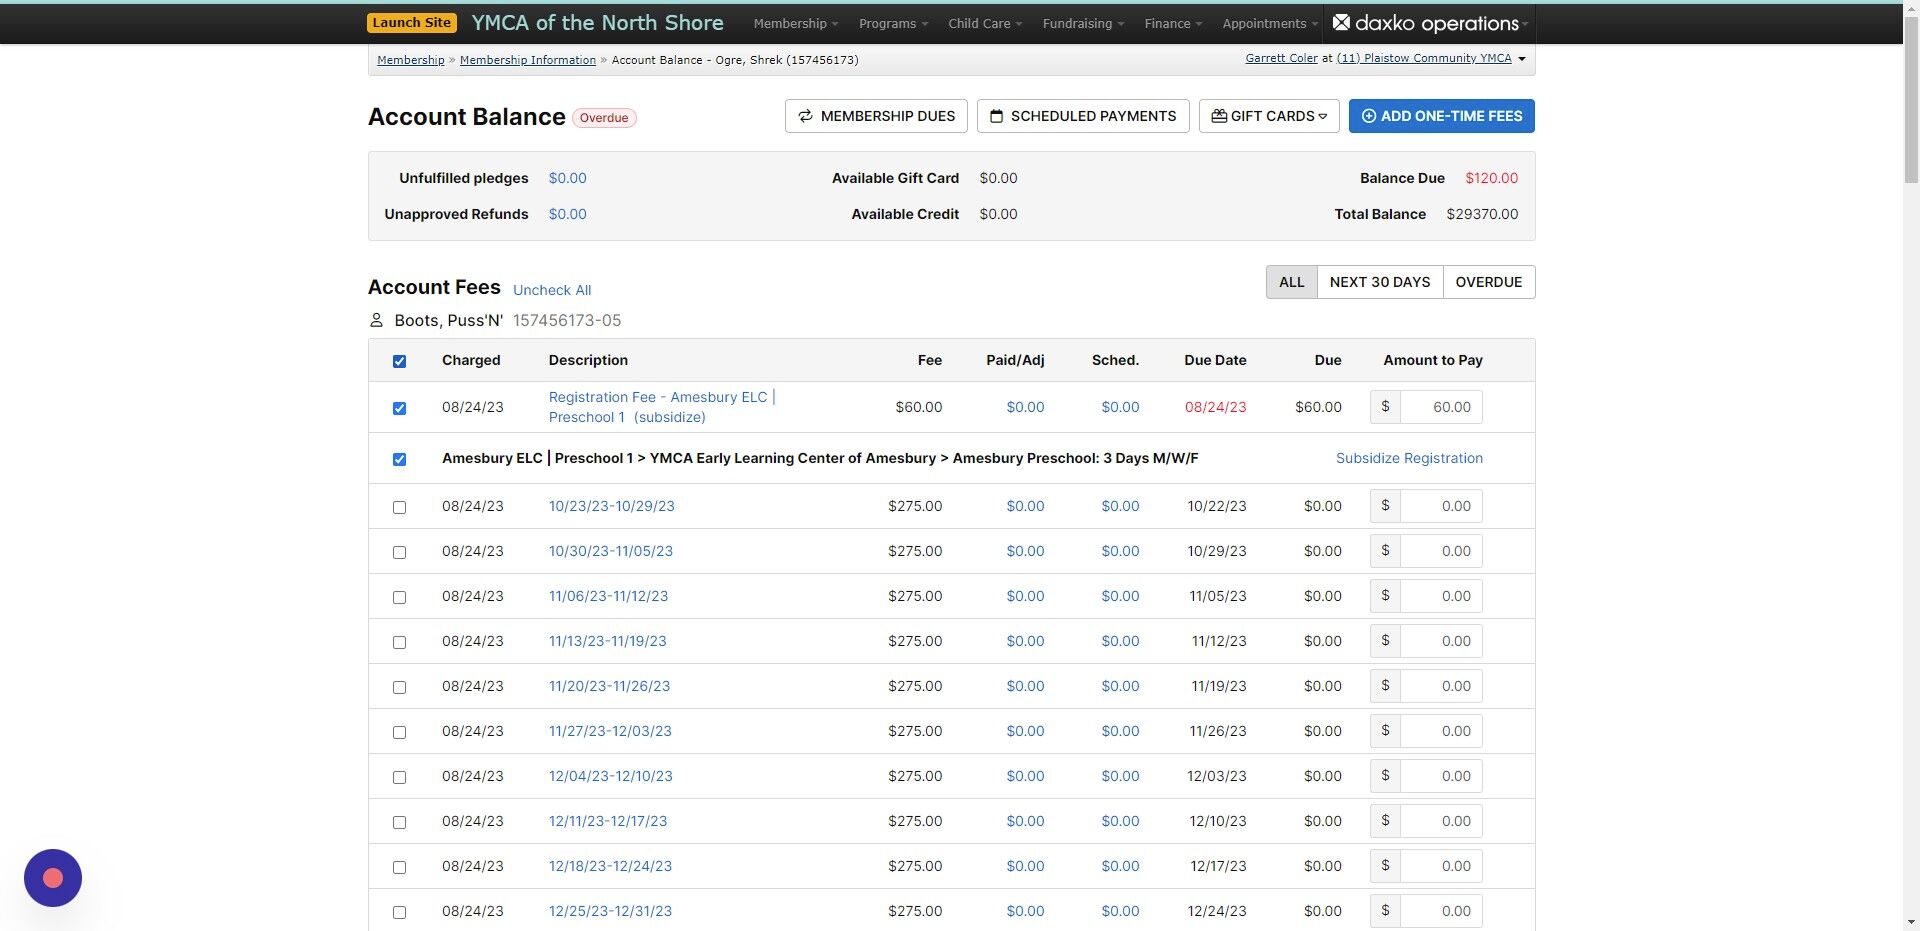This screenshot has width=1920, height=931.
Task: Click the person icon beside Boots, Puss'N'
Action: pos(376,320)
